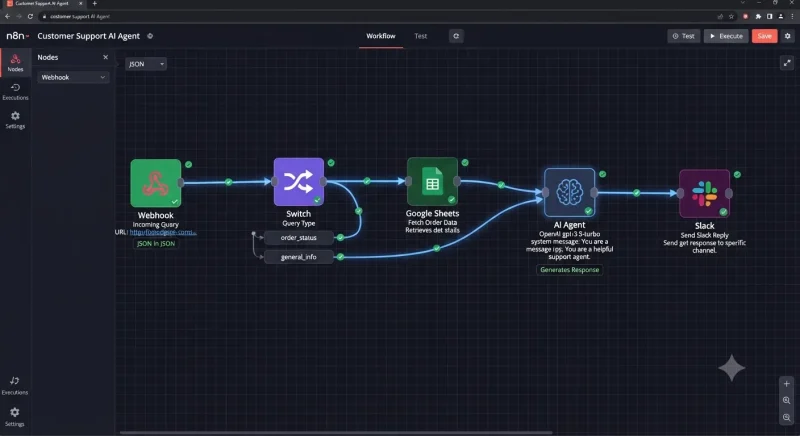Open the Slack node
The image size is (800, 436).
[x=704, y=194]
